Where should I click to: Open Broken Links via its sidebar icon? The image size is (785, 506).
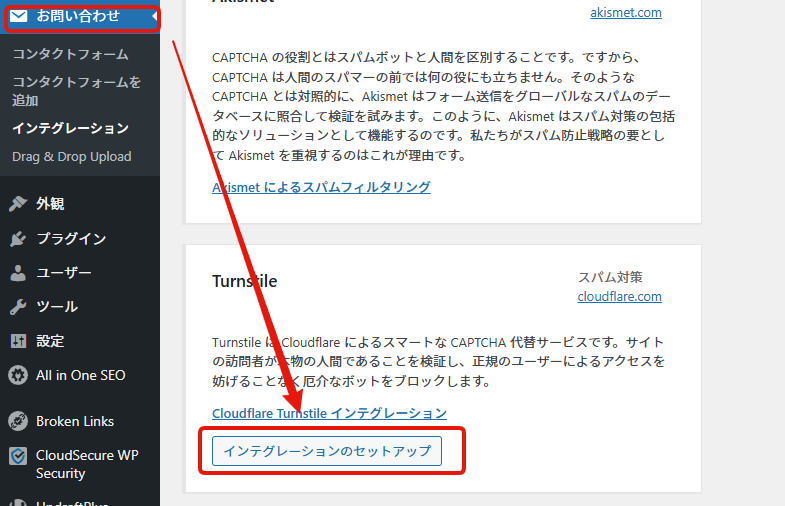[x=18, y=421]
